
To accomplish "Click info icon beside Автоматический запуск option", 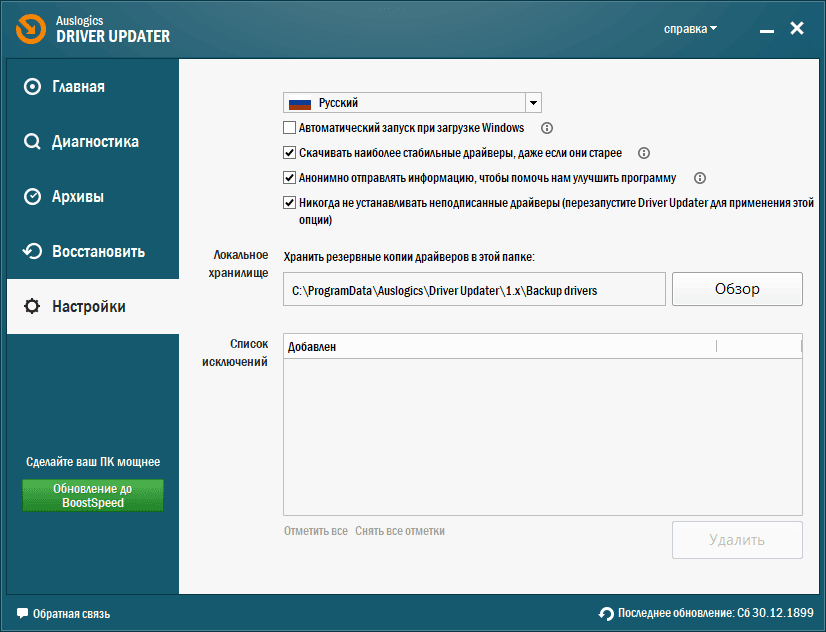I will (x=547, y=128).
